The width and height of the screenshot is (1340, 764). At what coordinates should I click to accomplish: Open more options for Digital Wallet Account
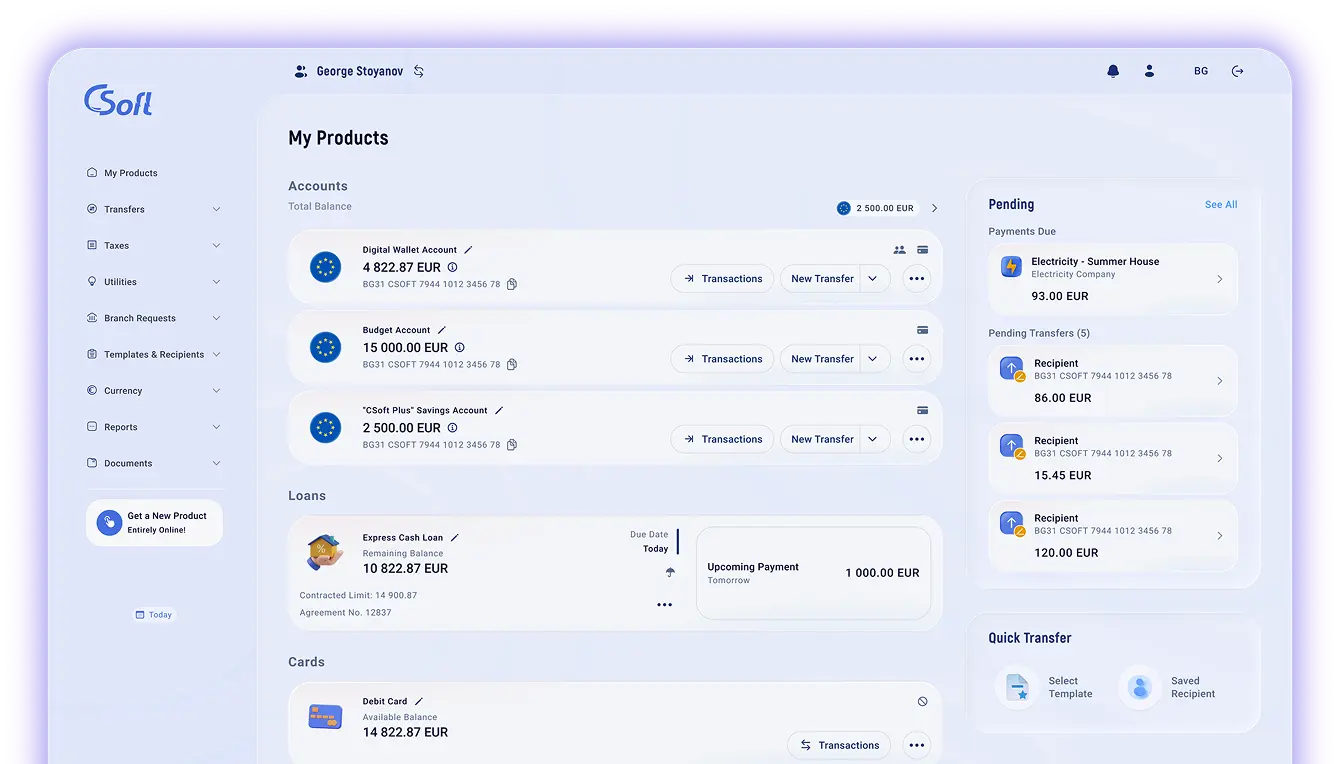coord(917,279)
